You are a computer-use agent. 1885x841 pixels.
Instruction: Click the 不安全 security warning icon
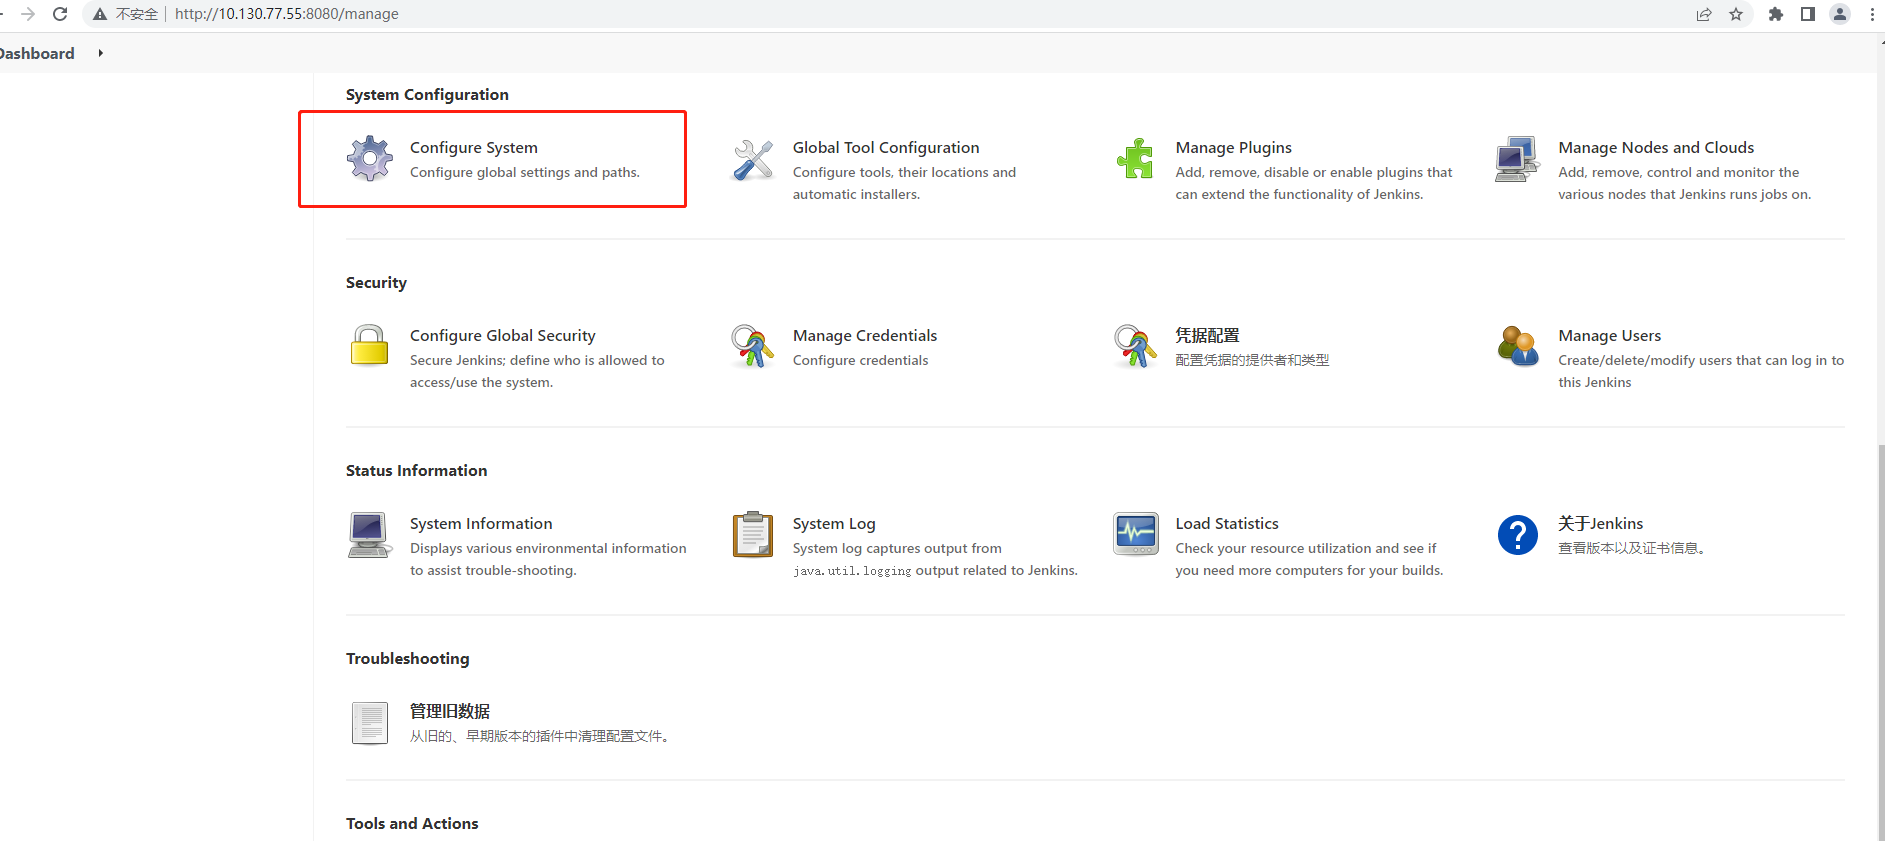[100, 14]
